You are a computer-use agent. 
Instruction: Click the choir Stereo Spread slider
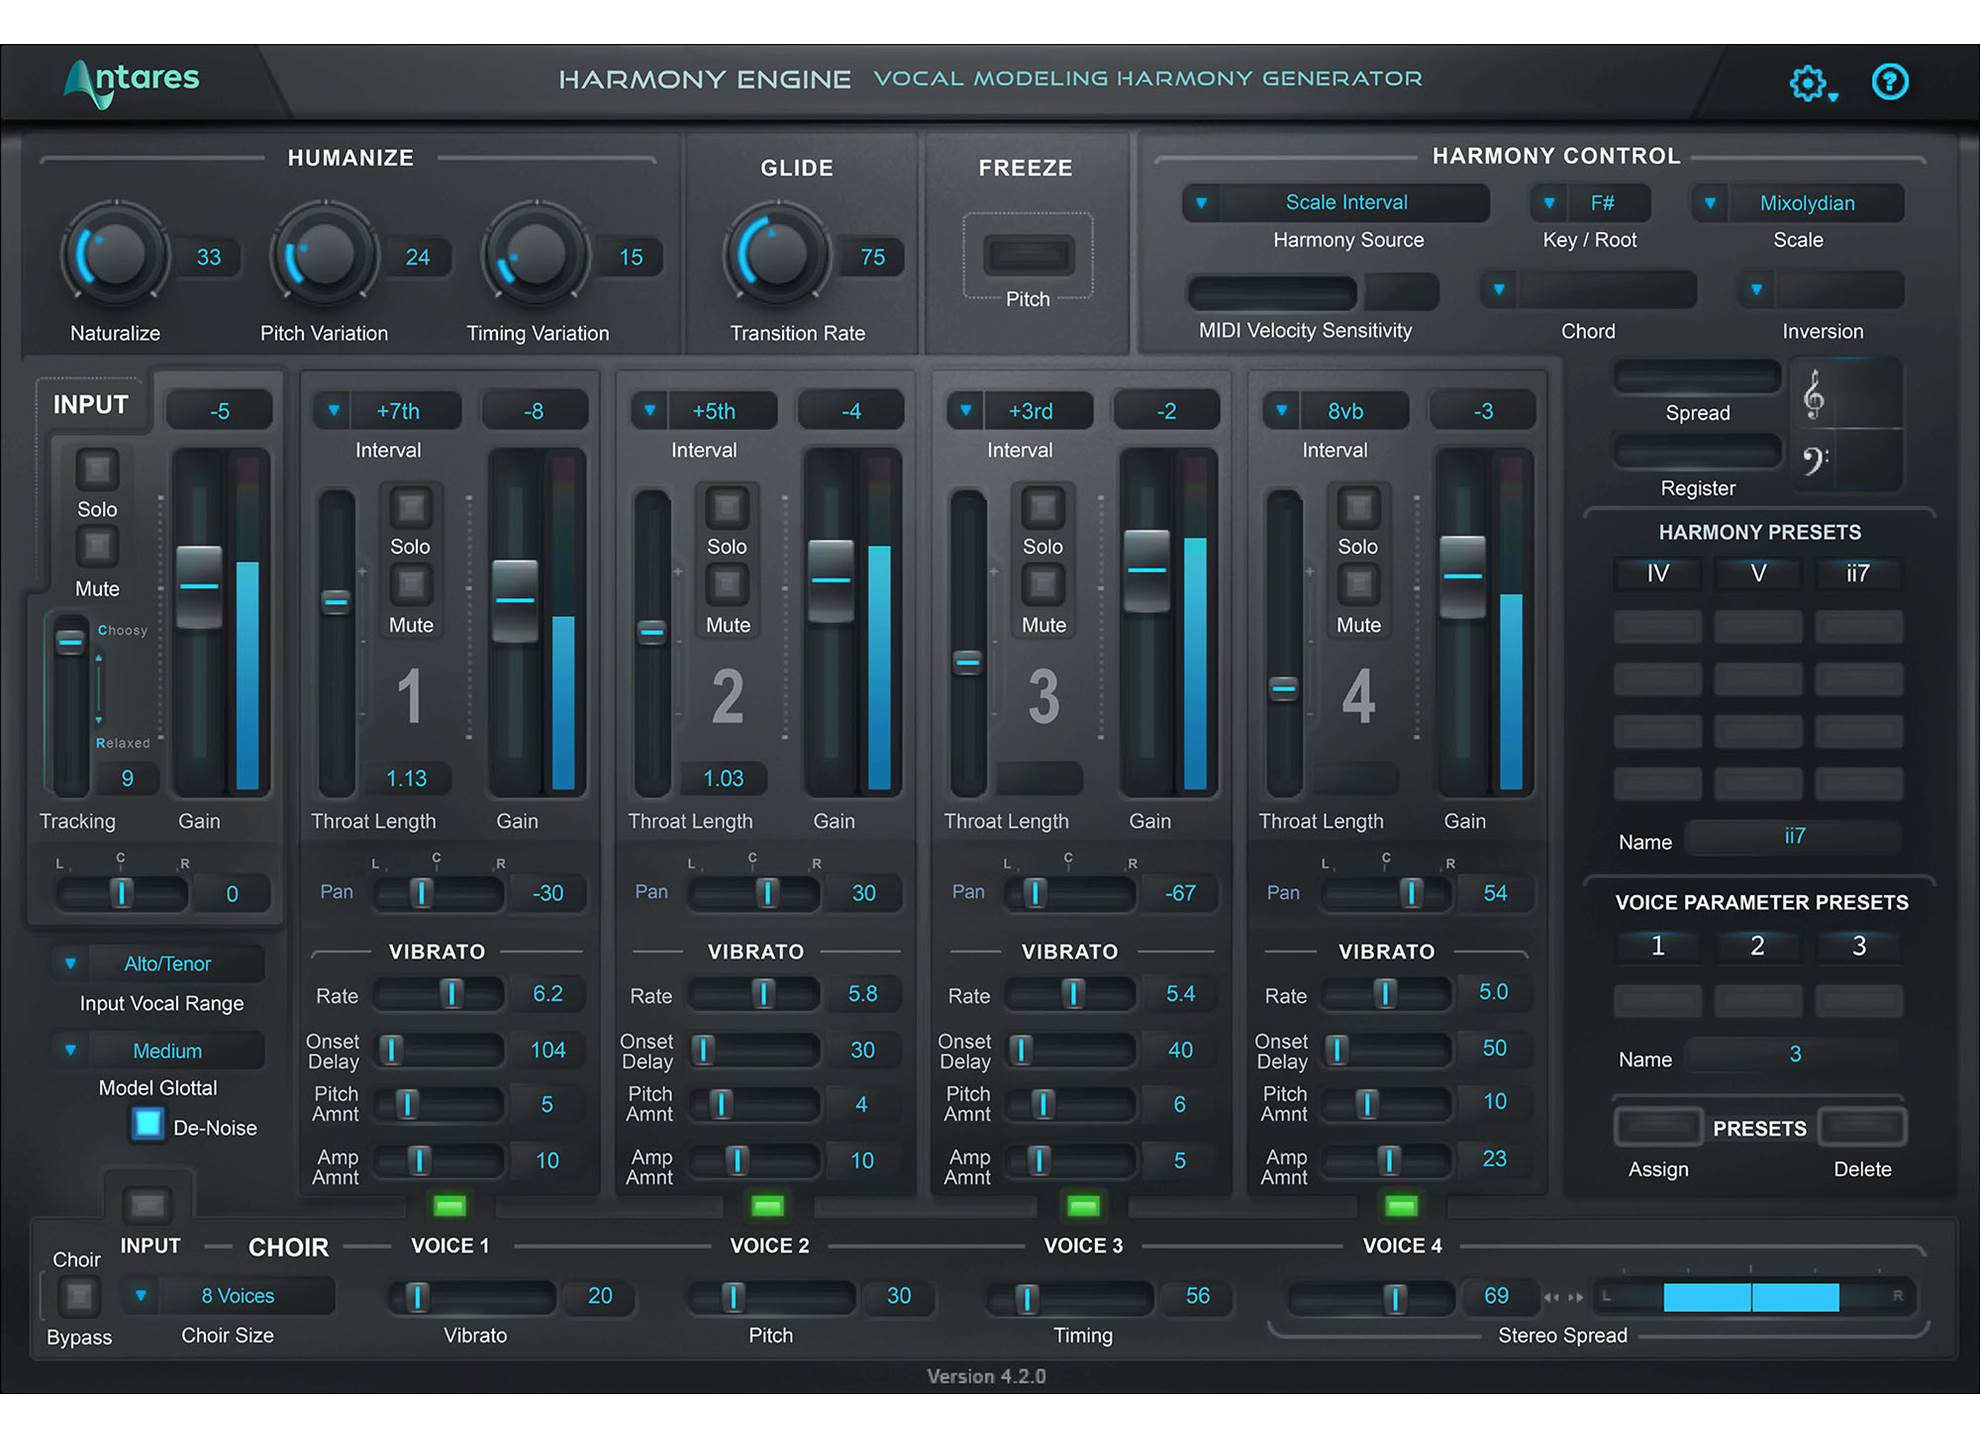coord(1372,1297)
